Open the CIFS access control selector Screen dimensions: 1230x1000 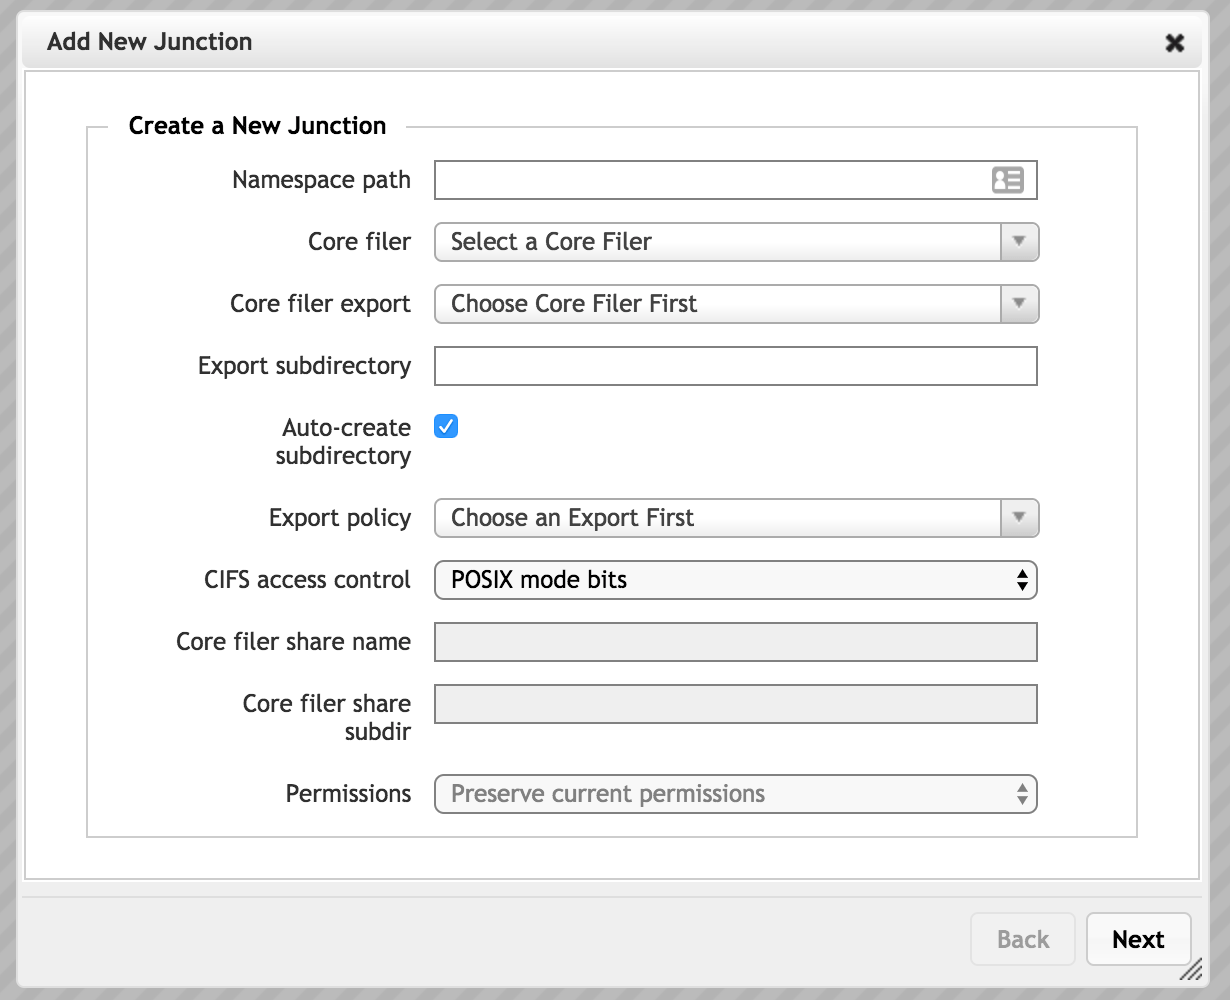point(735,580)
